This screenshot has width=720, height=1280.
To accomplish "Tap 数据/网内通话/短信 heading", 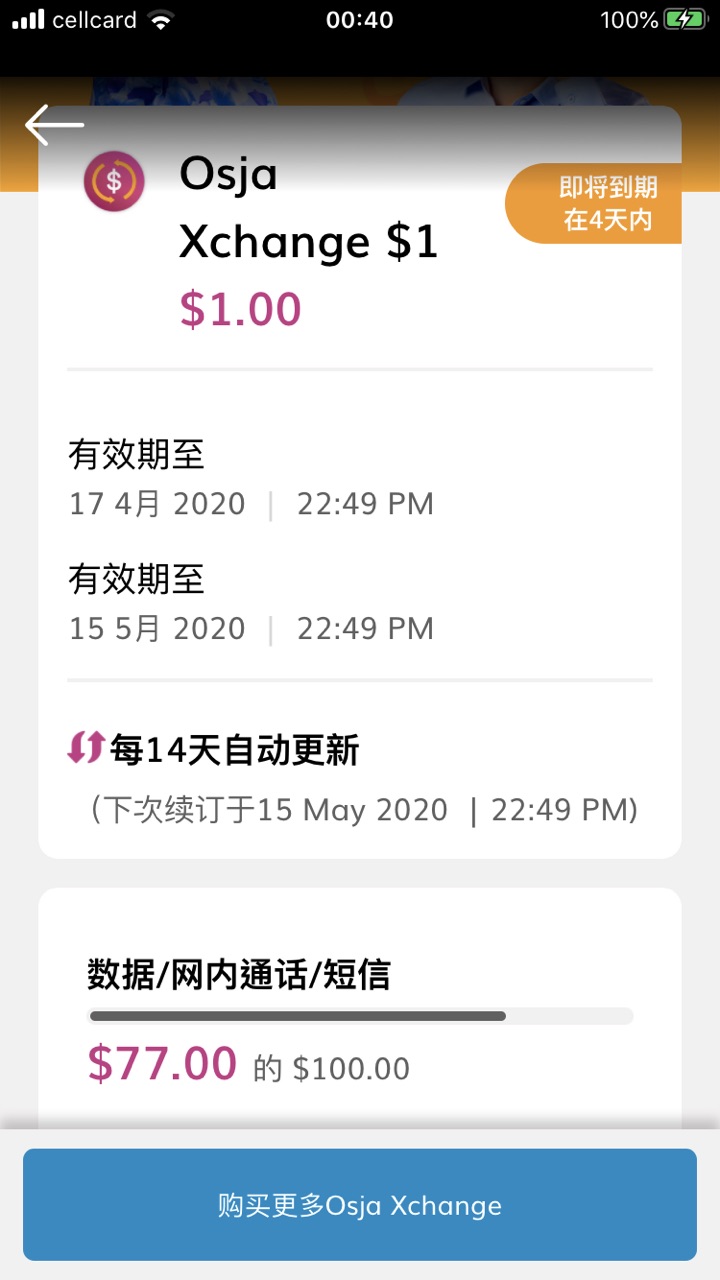I will 238,974.
